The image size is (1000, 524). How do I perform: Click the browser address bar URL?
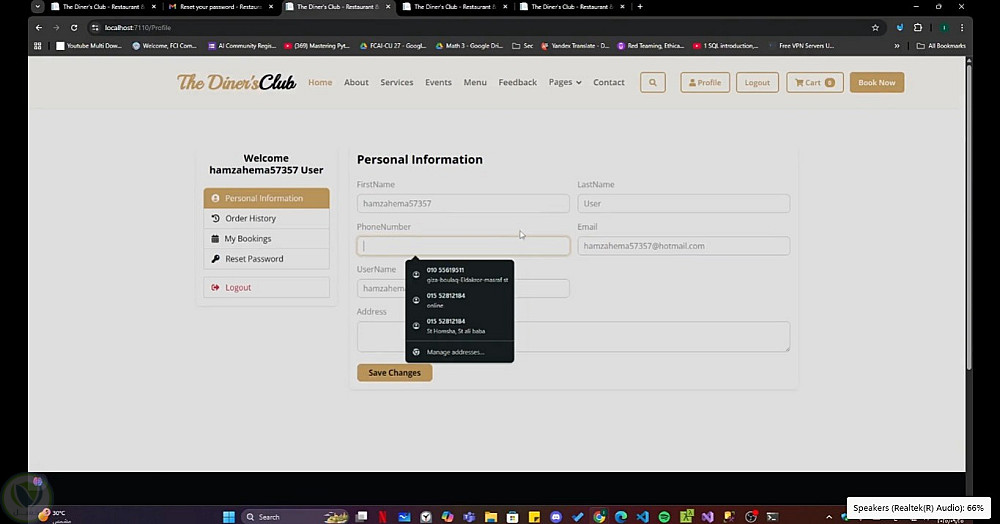click(x=138, y=27)
